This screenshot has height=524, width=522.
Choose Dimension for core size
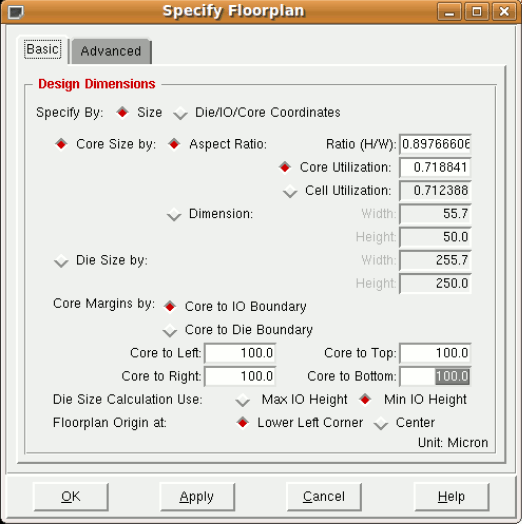[174, 214]
